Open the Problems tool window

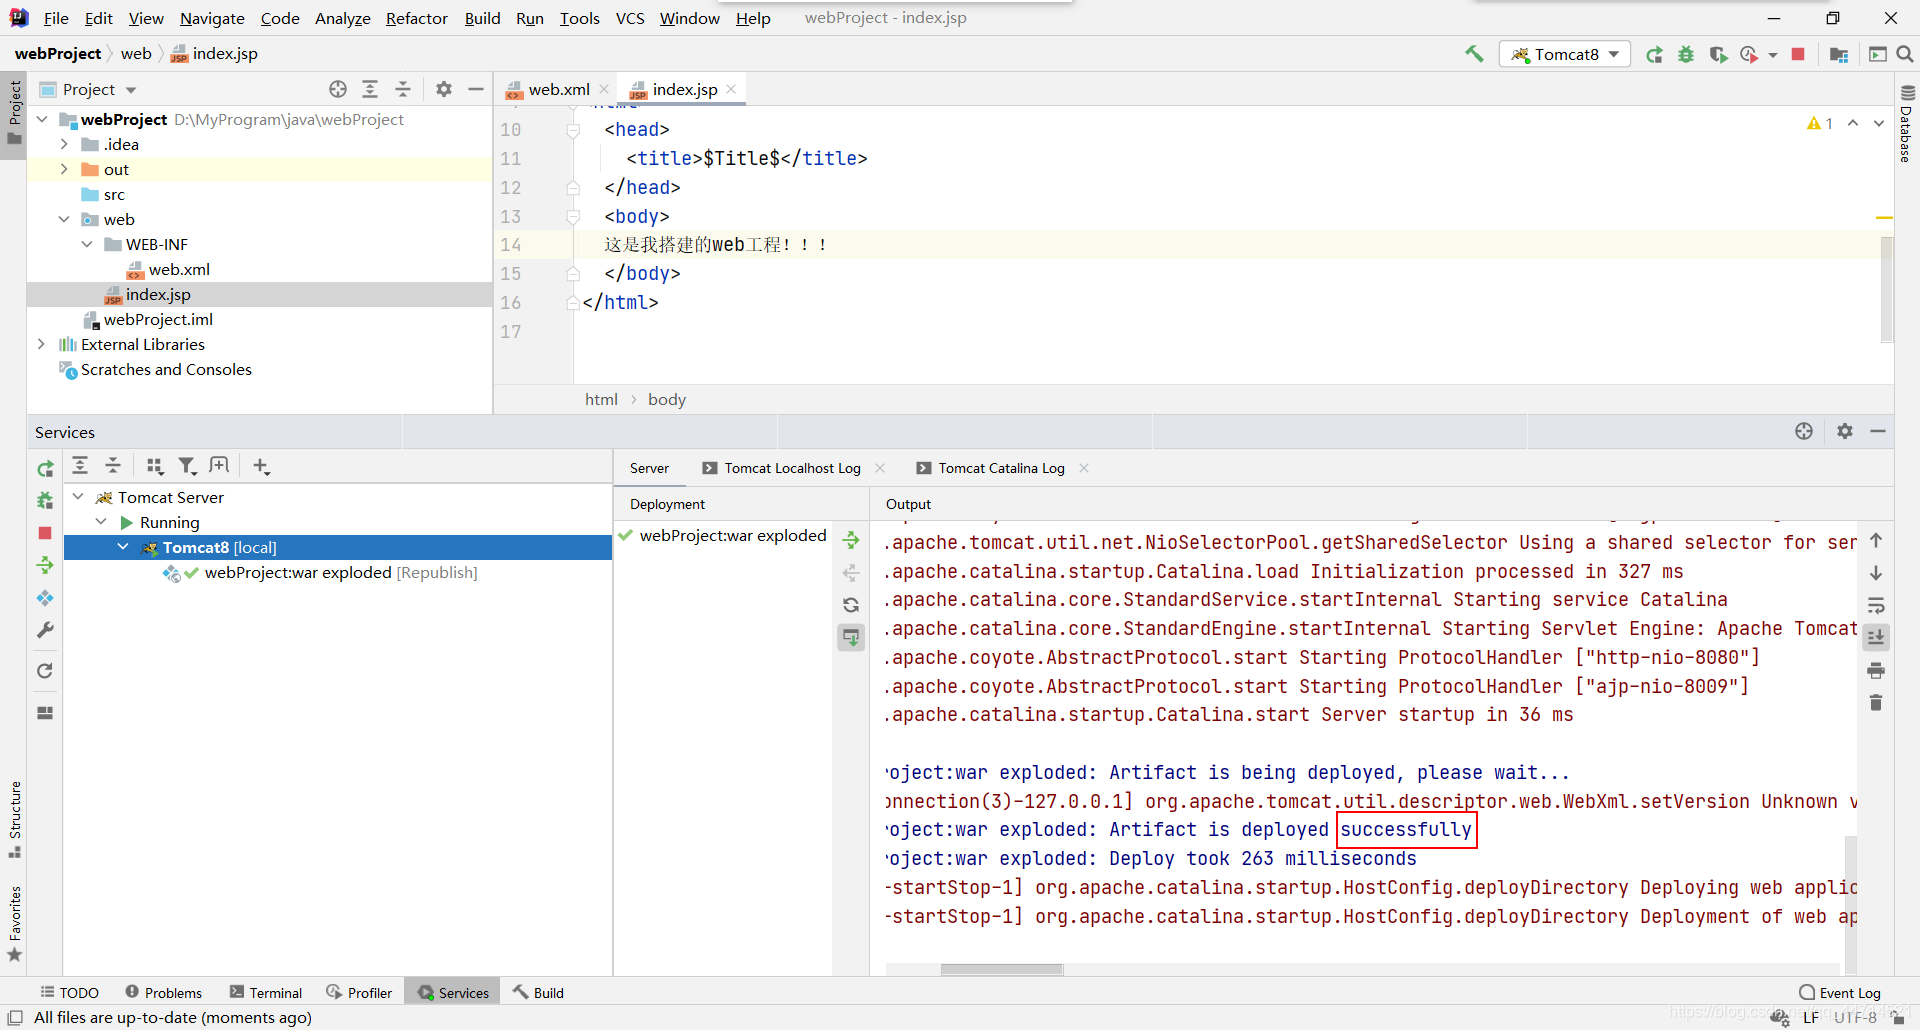[x=163, y=992]
